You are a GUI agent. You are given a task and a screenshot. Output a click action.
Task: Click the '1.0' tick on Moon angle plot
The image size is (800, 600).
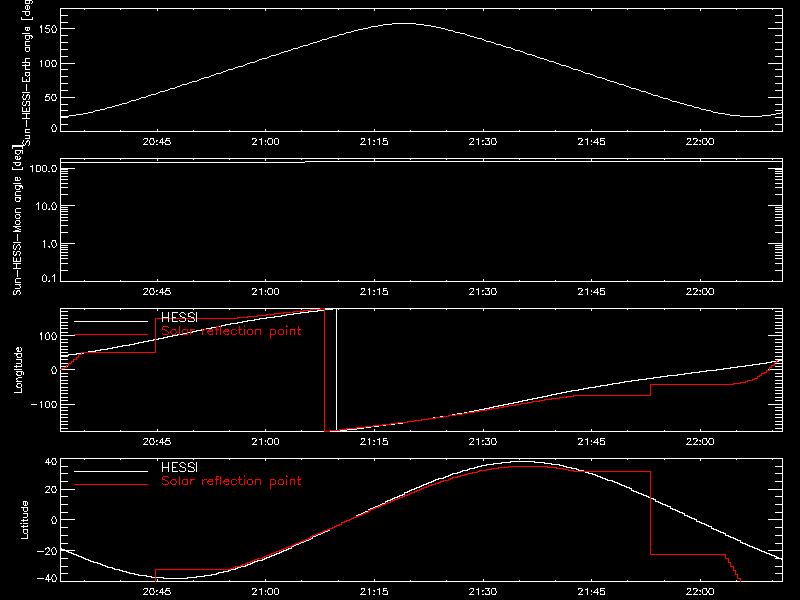(x=49, y=244)
